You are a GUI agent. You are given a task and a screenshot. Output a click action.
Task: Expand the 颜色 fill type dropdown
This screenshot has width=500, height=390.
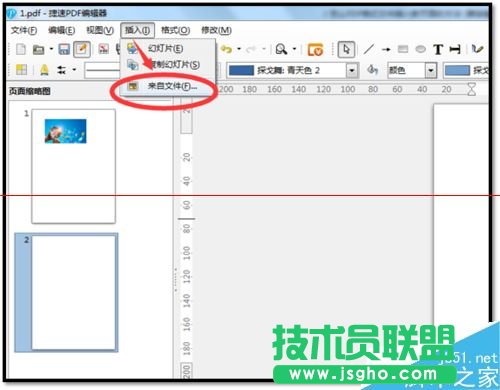[431, 70]
